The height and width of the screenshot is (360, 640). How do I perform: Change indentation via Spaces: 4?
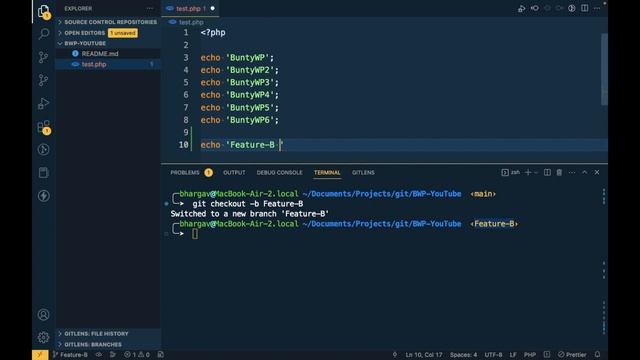(x=463, y=355)
